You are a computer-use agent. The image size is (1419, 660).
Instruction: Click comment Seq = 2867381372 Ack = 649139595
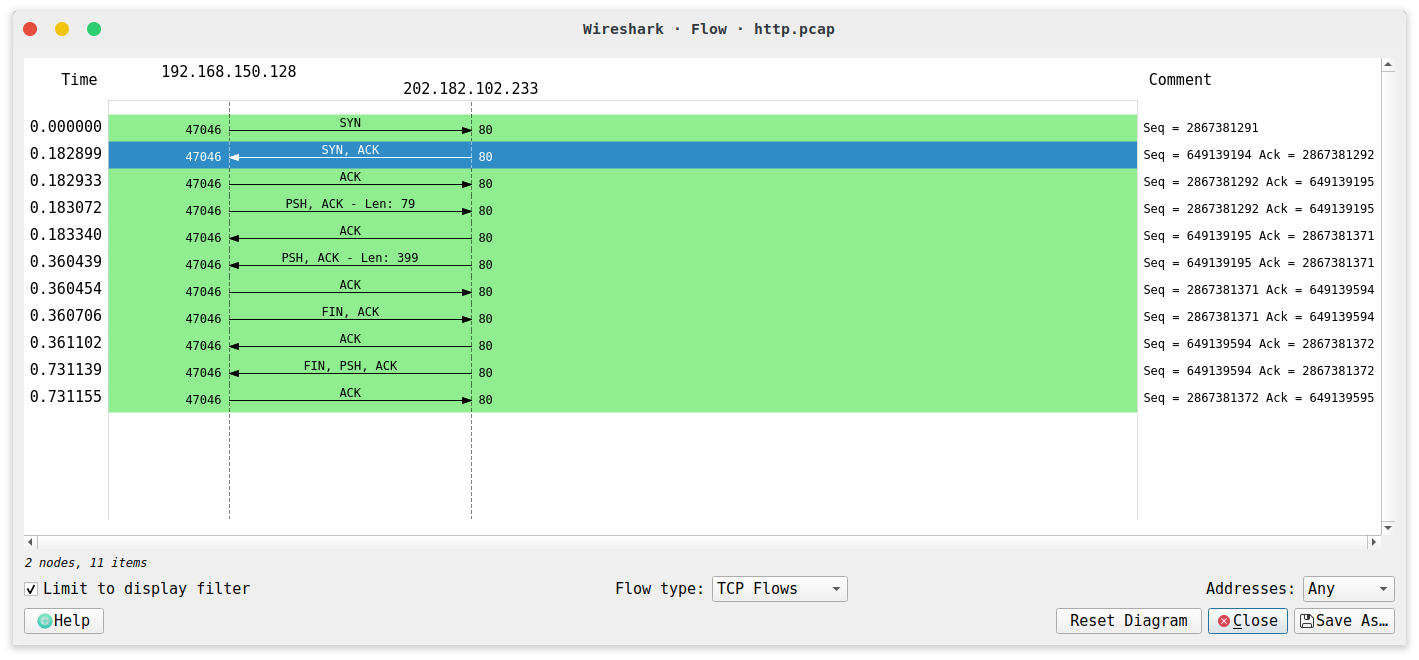click(x=1259, y=398)
